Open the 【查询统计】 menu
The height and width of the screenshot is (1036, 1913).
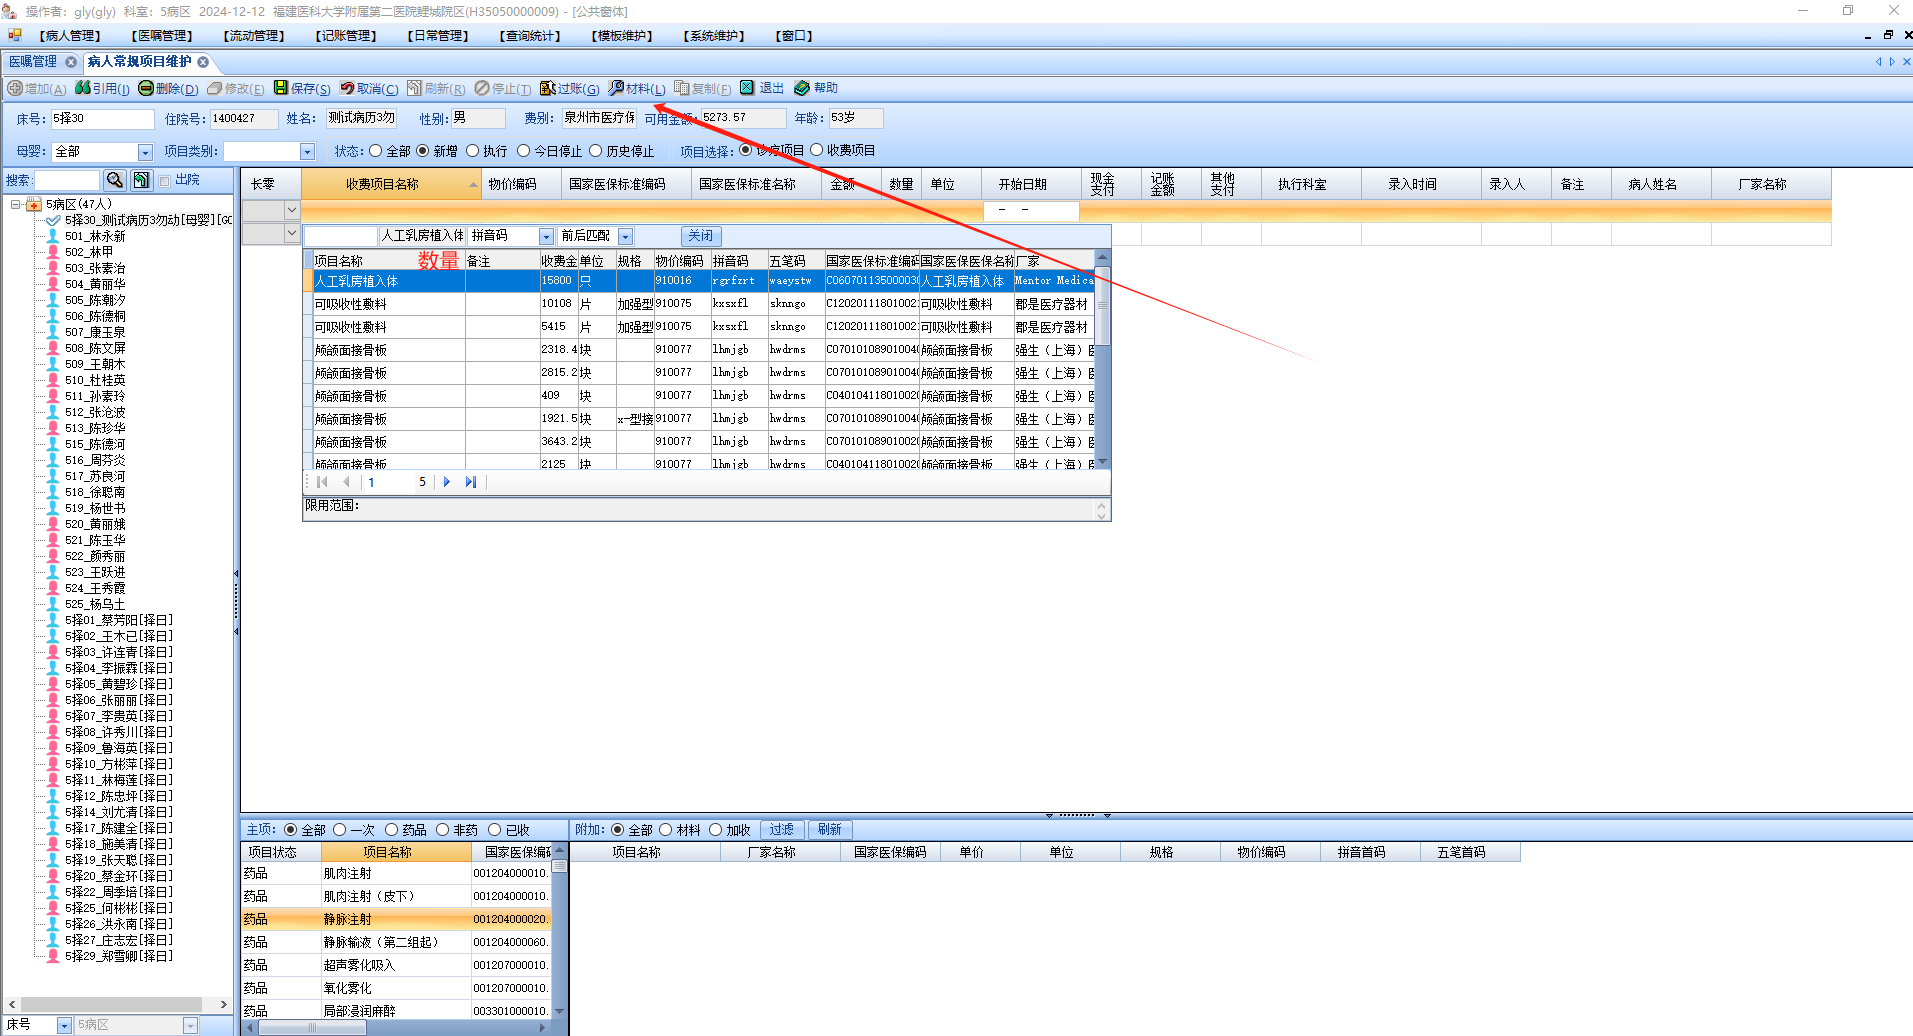coord(530,36)
